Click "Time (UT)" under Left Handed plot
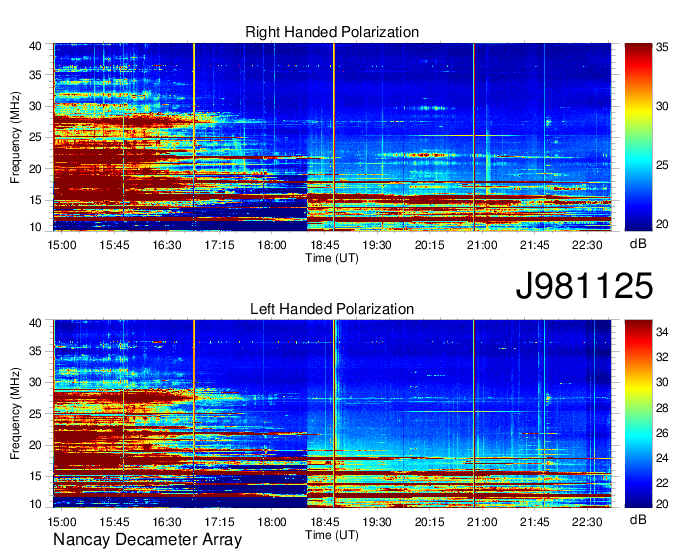The width and height of the screenshot is (680, 552). pyautogui.click(x=332, y=535)
